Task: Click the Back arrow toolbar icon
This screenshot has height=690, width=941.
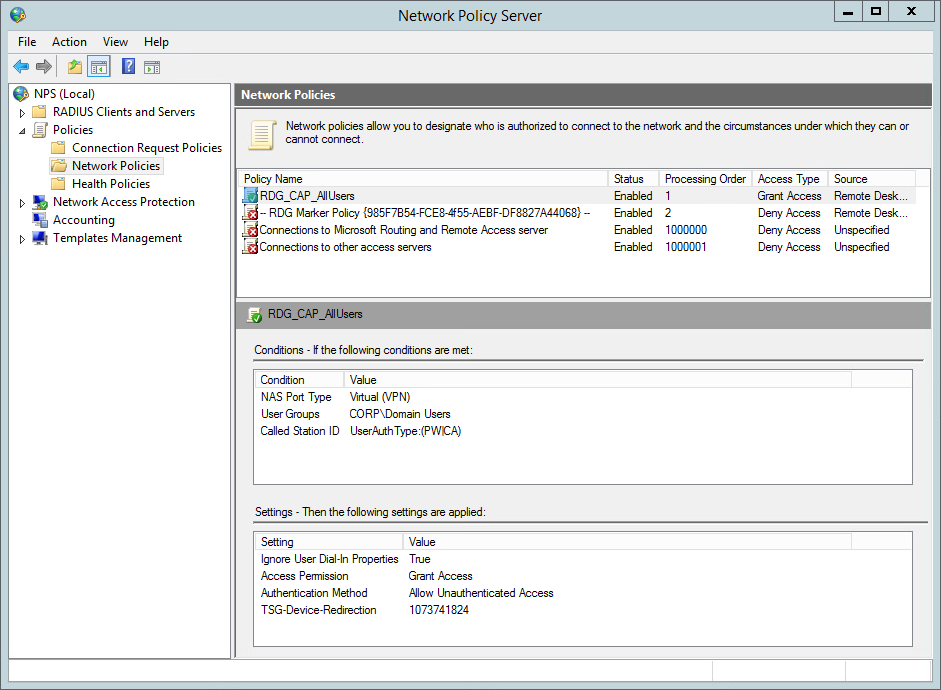Action: point(21,67)
